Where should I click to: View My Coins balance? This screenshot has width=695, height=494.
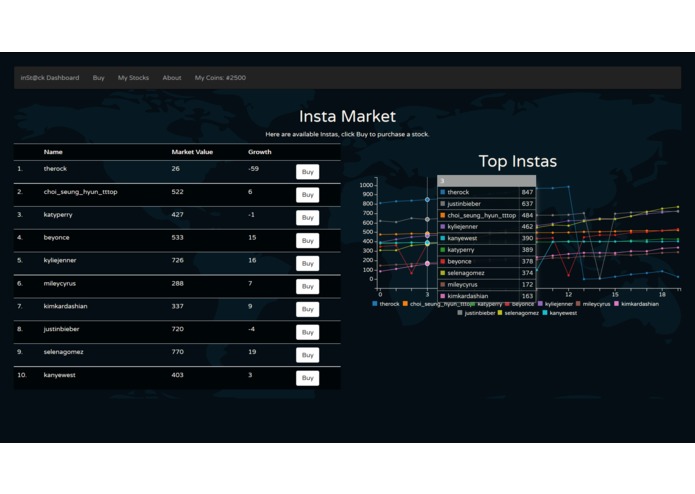coord(220,78)
